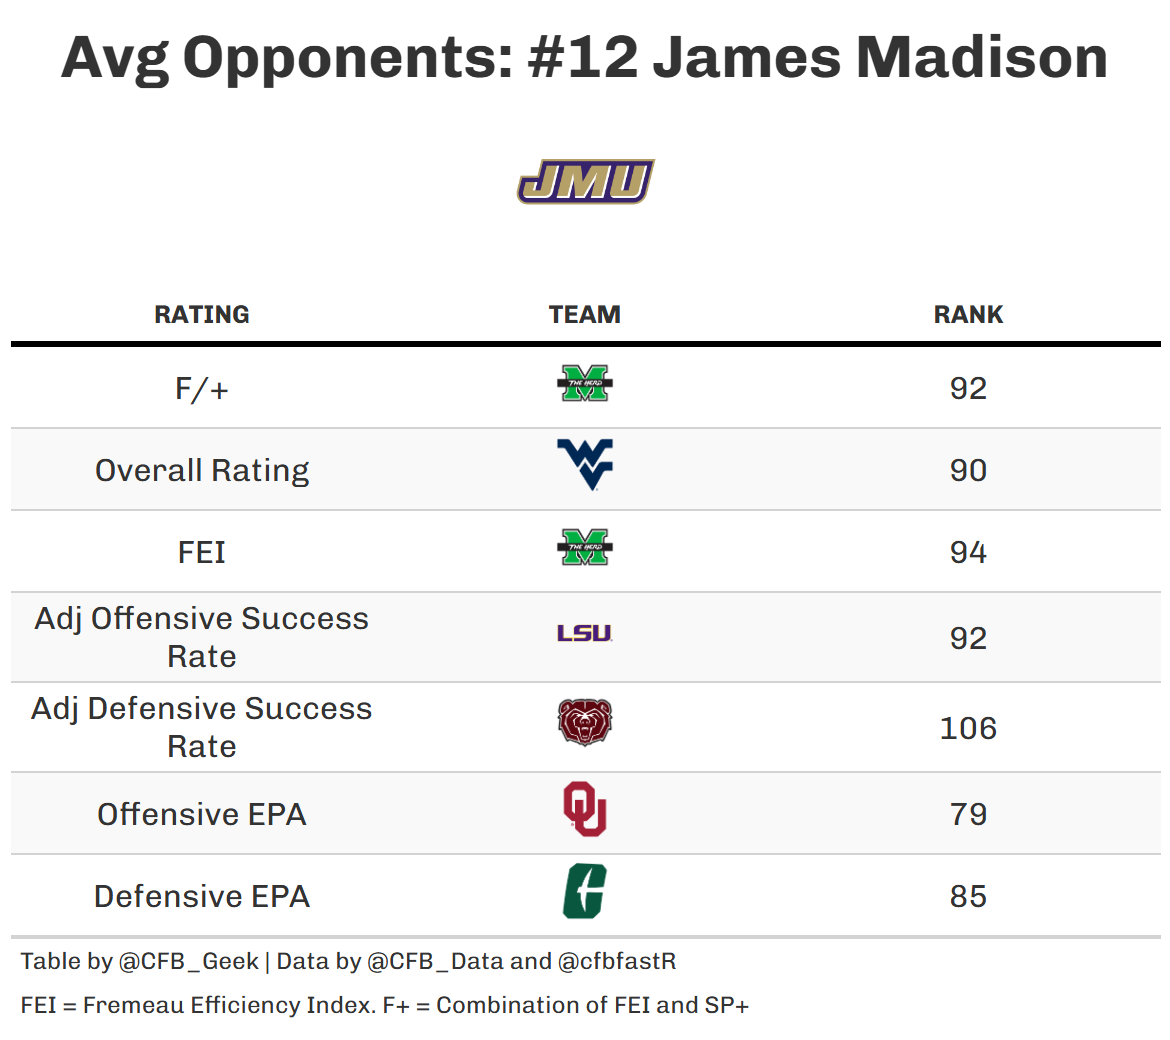Select the Offensive EPA row label
Screen dimensions: 1170x1040
click(x=202, y=814)
